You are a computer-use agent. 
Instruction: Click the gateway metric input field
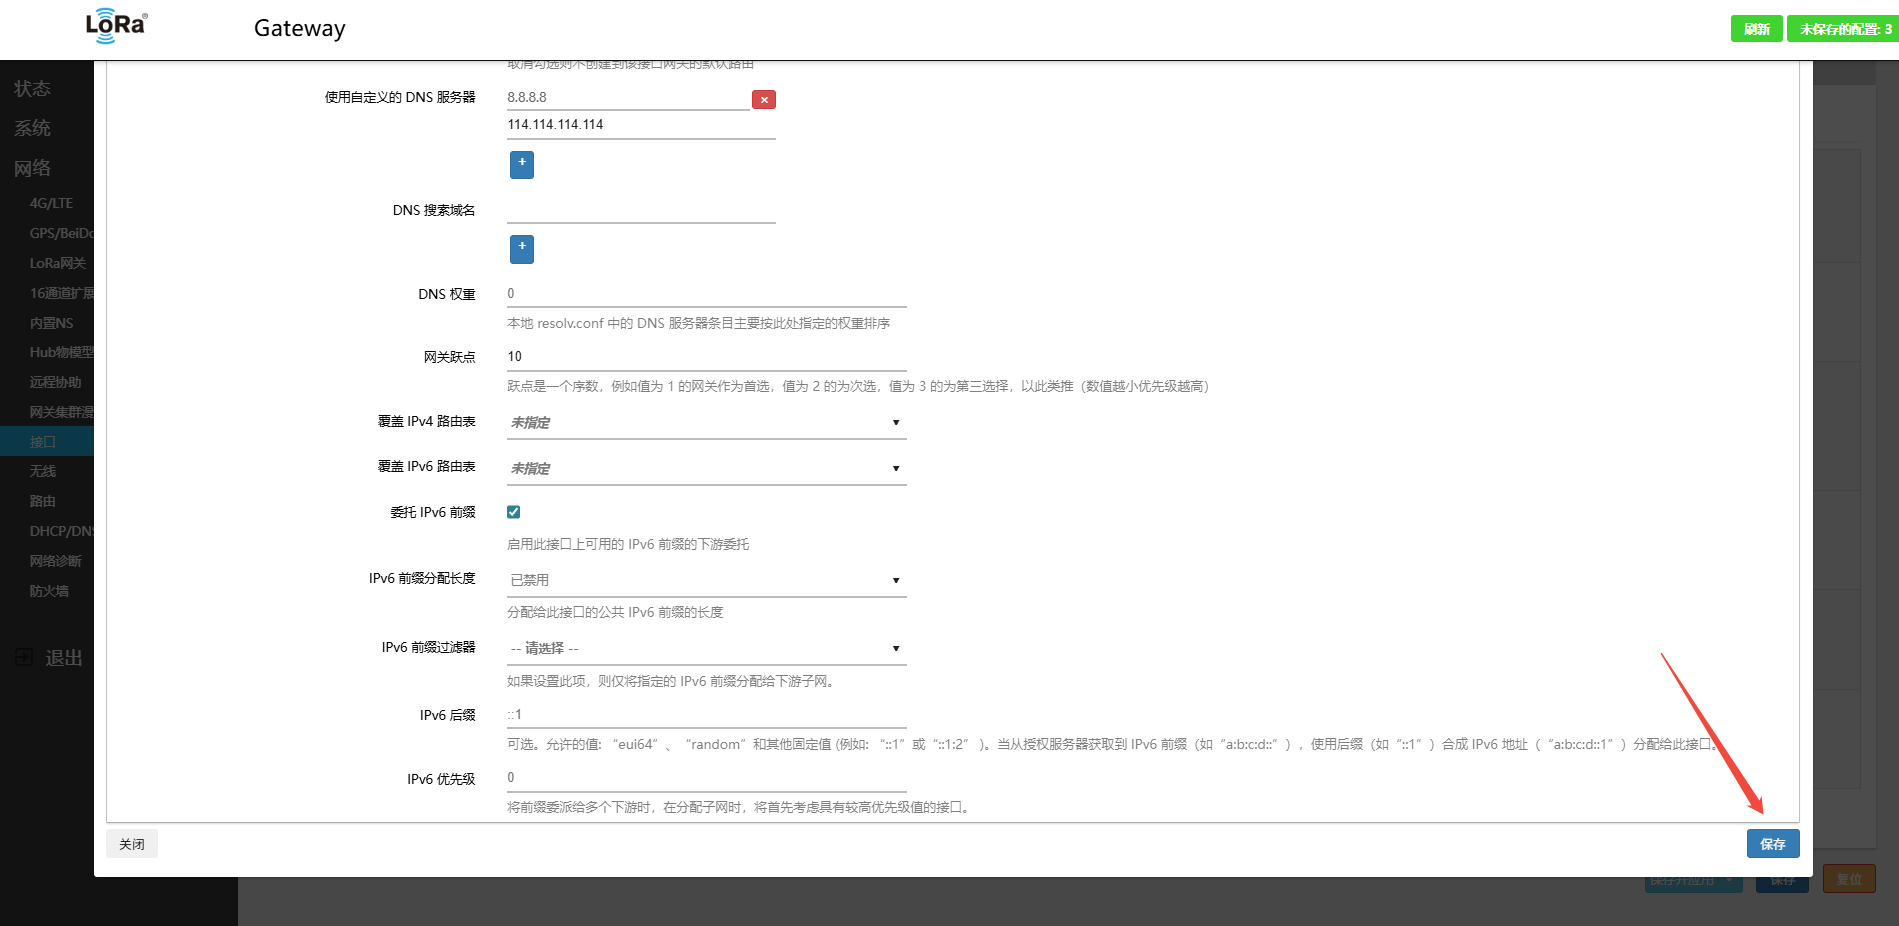coord(705,356)
